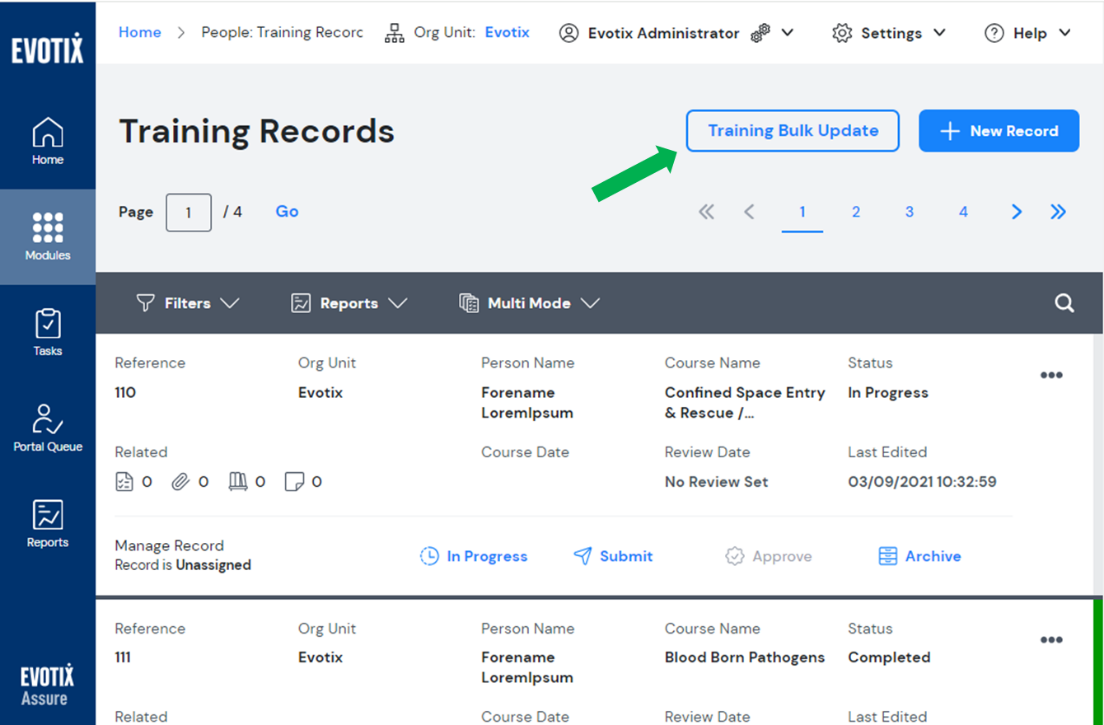Image resolution: width=1104 pixels, height=725 pixels.
Task: Open three-dot menu for record 110
Action: coord(1051,376)
